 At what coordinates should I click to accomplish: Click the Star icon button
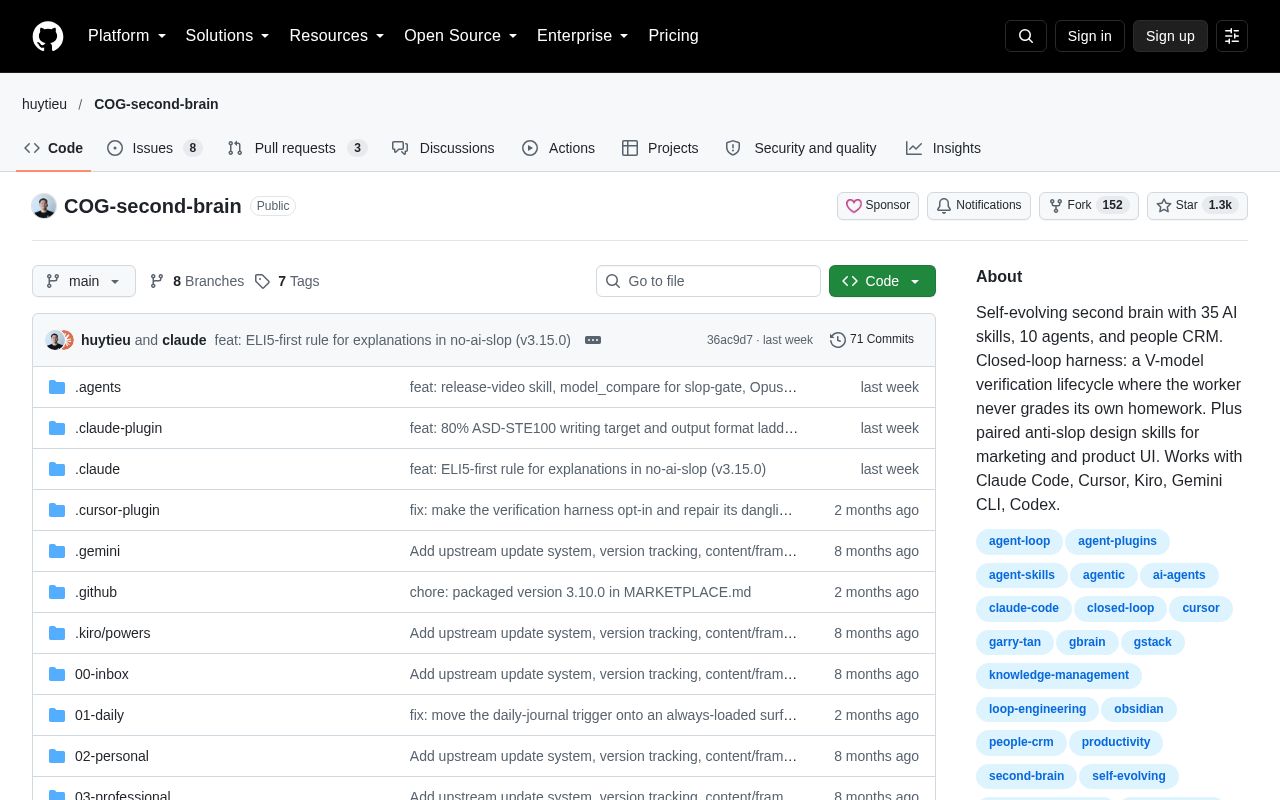tap(1197, 206)
